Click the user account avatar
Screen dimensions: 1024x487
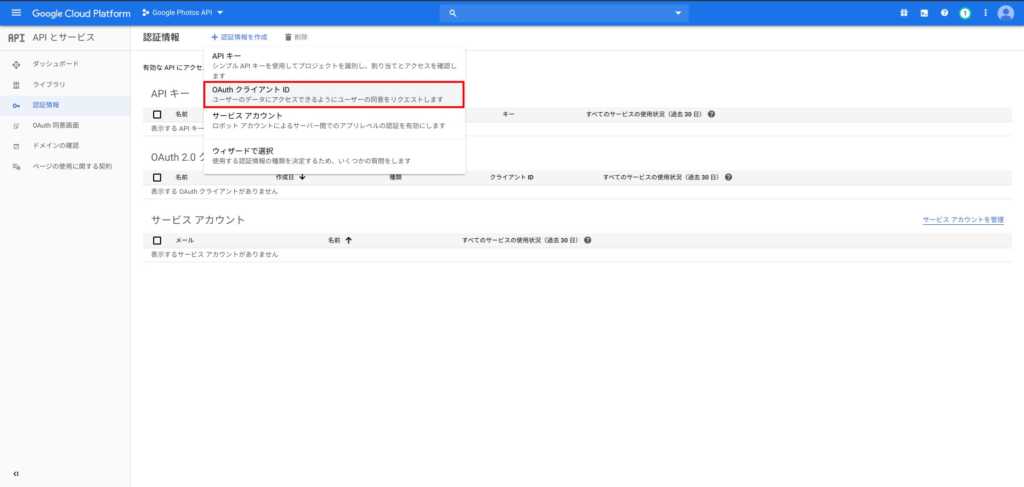pos(1006,13)
